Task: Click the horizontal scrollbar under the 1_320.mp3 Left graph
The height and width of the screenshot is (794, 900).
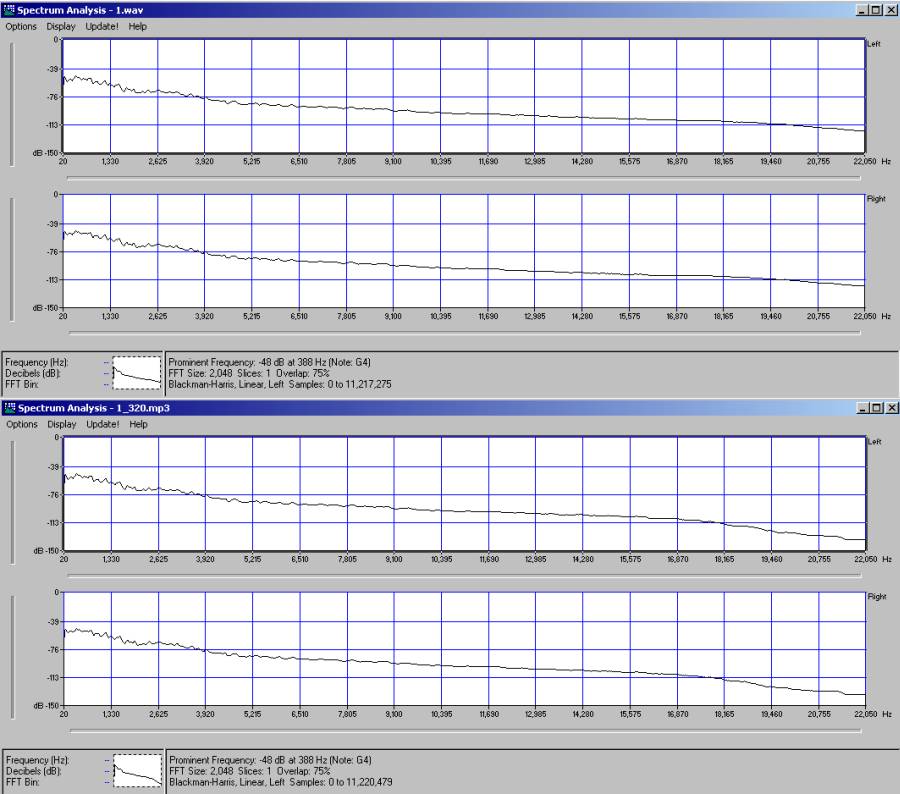Action: 464,576
